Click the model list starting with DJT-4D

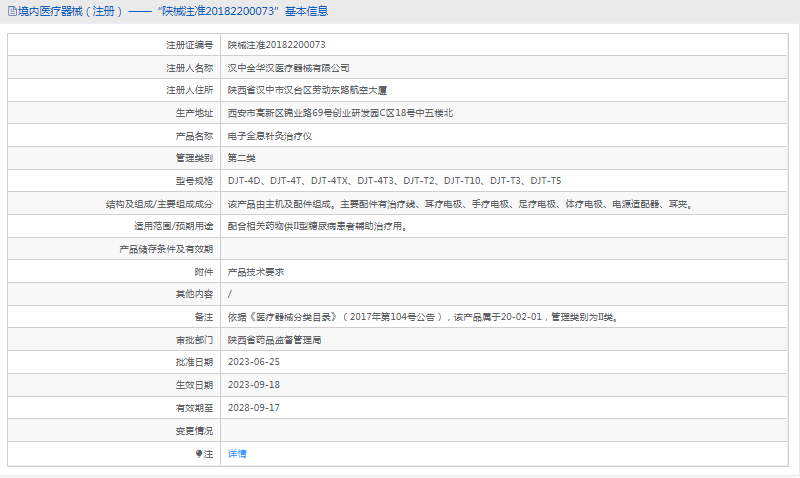point(394,181)
